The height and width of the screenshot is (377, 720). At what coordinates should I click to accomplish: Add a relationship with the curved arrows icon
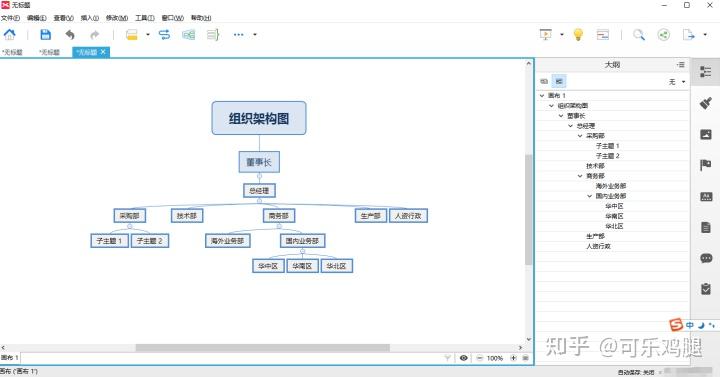(x=164, y=34)
